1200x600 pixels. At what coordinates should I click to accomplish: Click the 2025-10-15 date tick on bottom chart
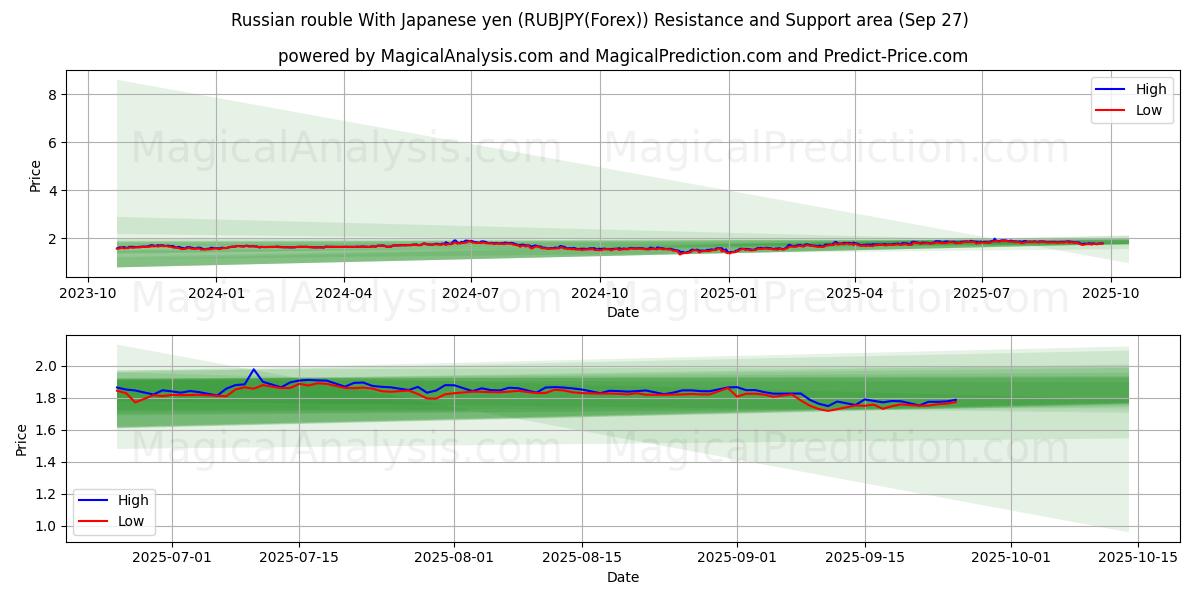point(1138,558)
